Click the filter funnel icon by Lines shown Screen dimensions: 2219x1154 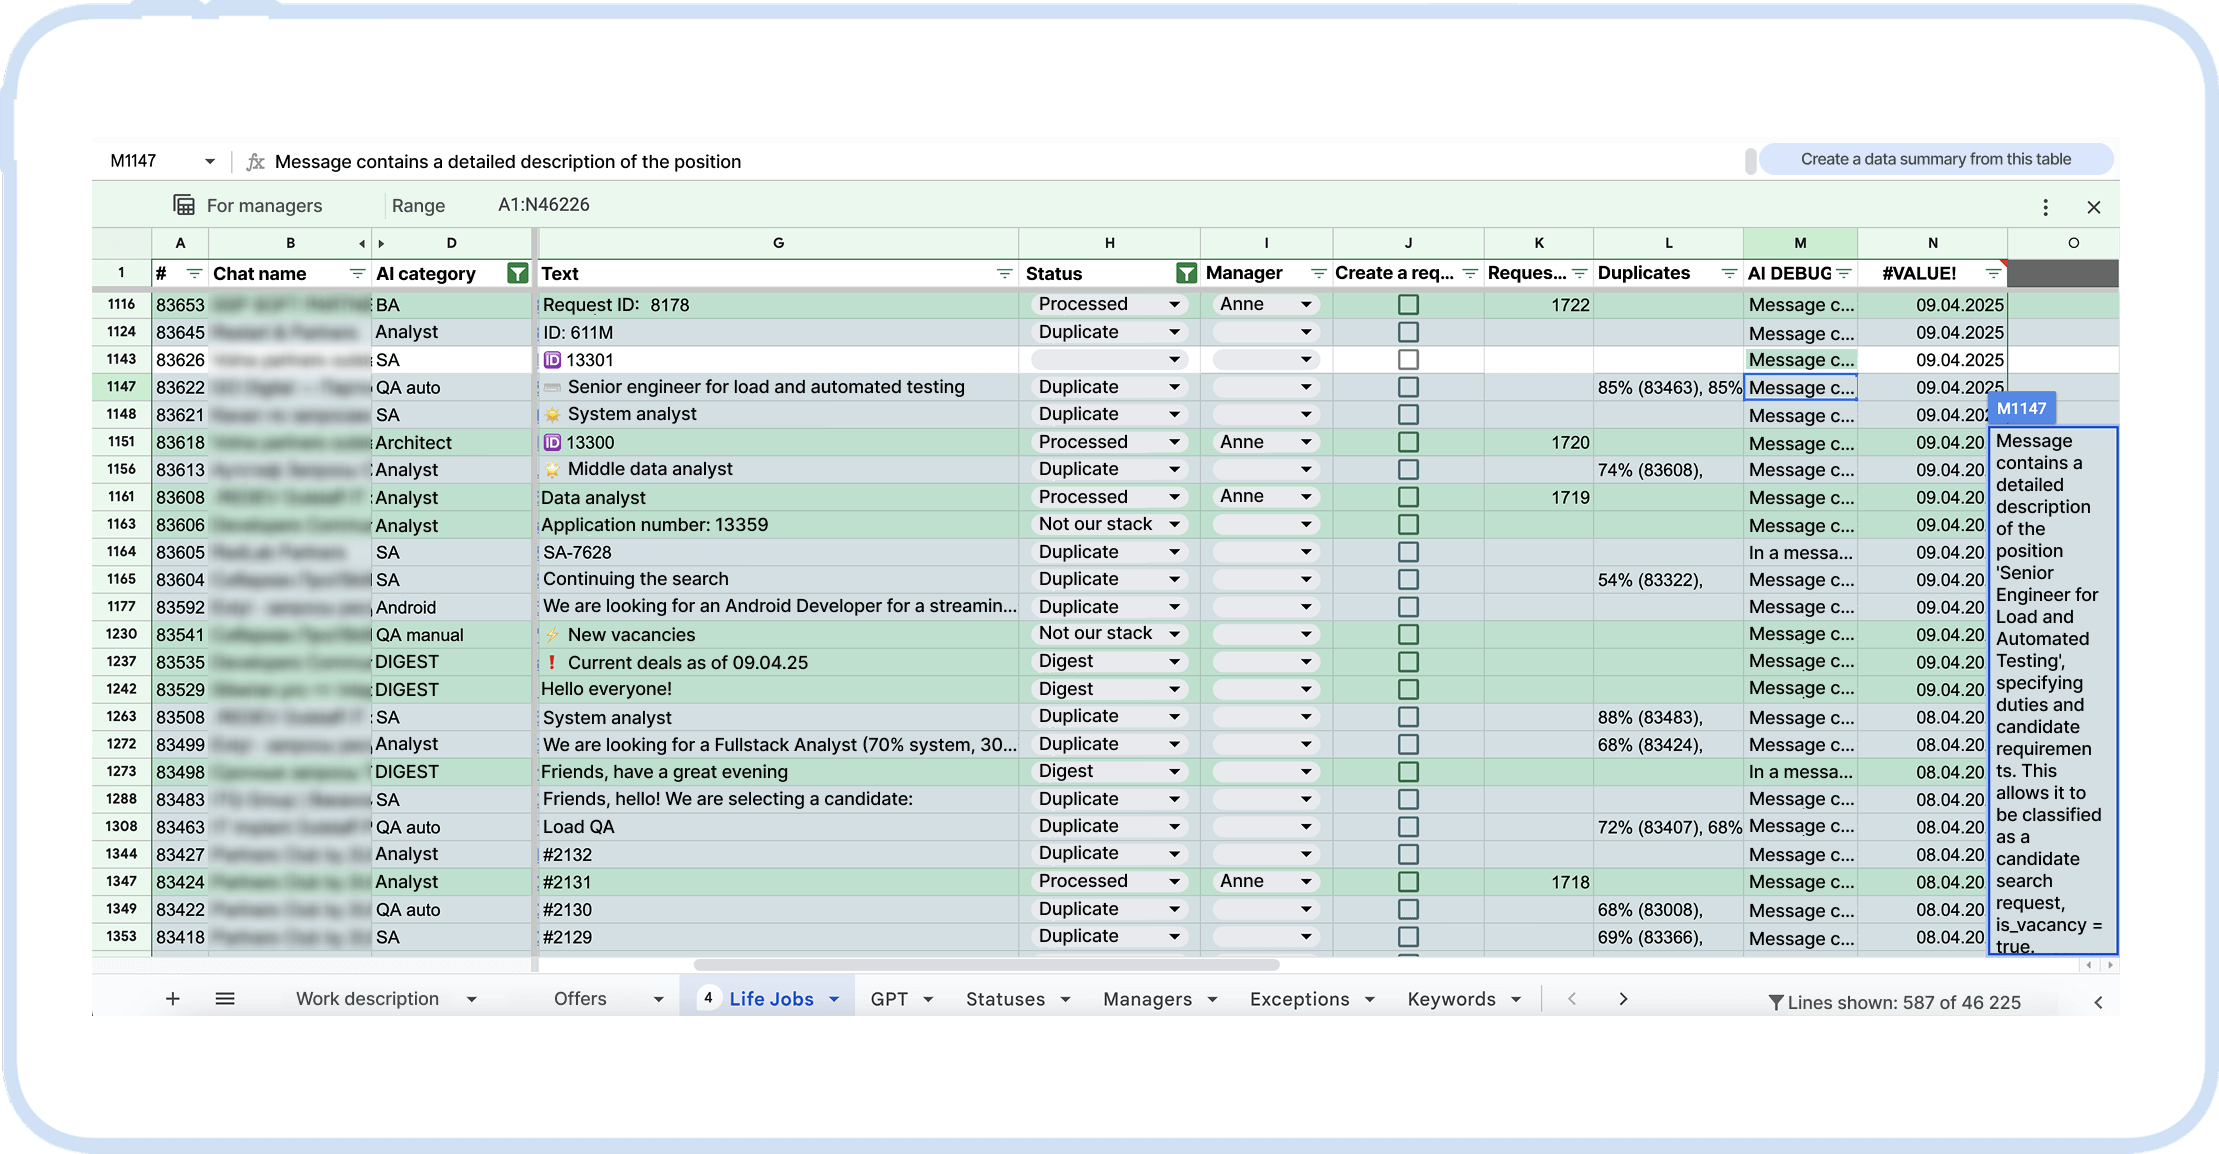tap(1775, 1003)
